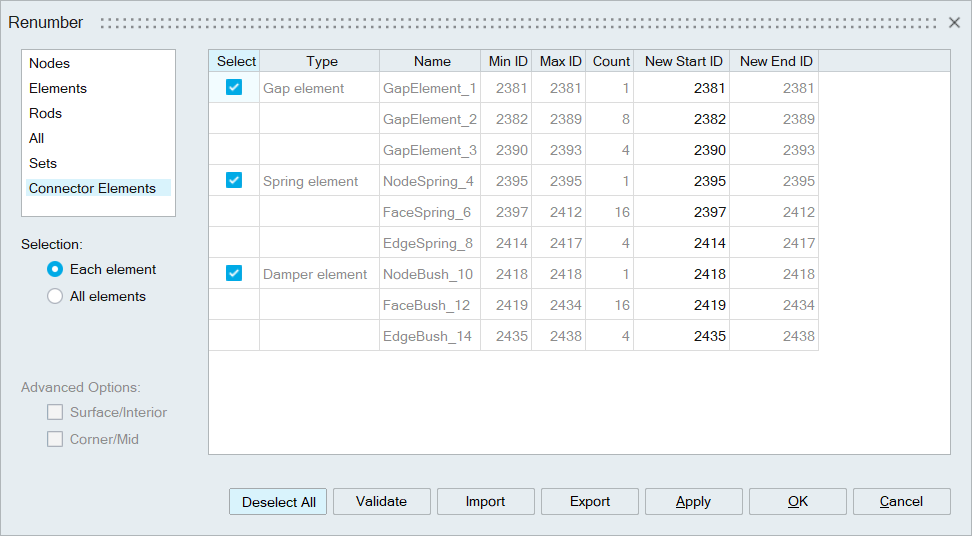
Task: Edit New Start ID for GapElement_1
Action: tap(684, 88)
